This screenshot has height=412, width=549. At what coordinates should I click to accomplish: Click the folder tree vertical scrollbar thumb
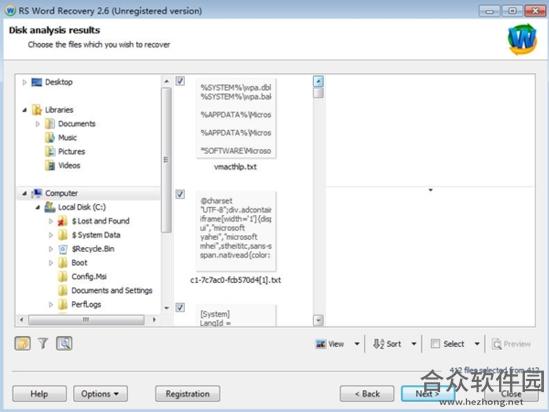[166, 160]
